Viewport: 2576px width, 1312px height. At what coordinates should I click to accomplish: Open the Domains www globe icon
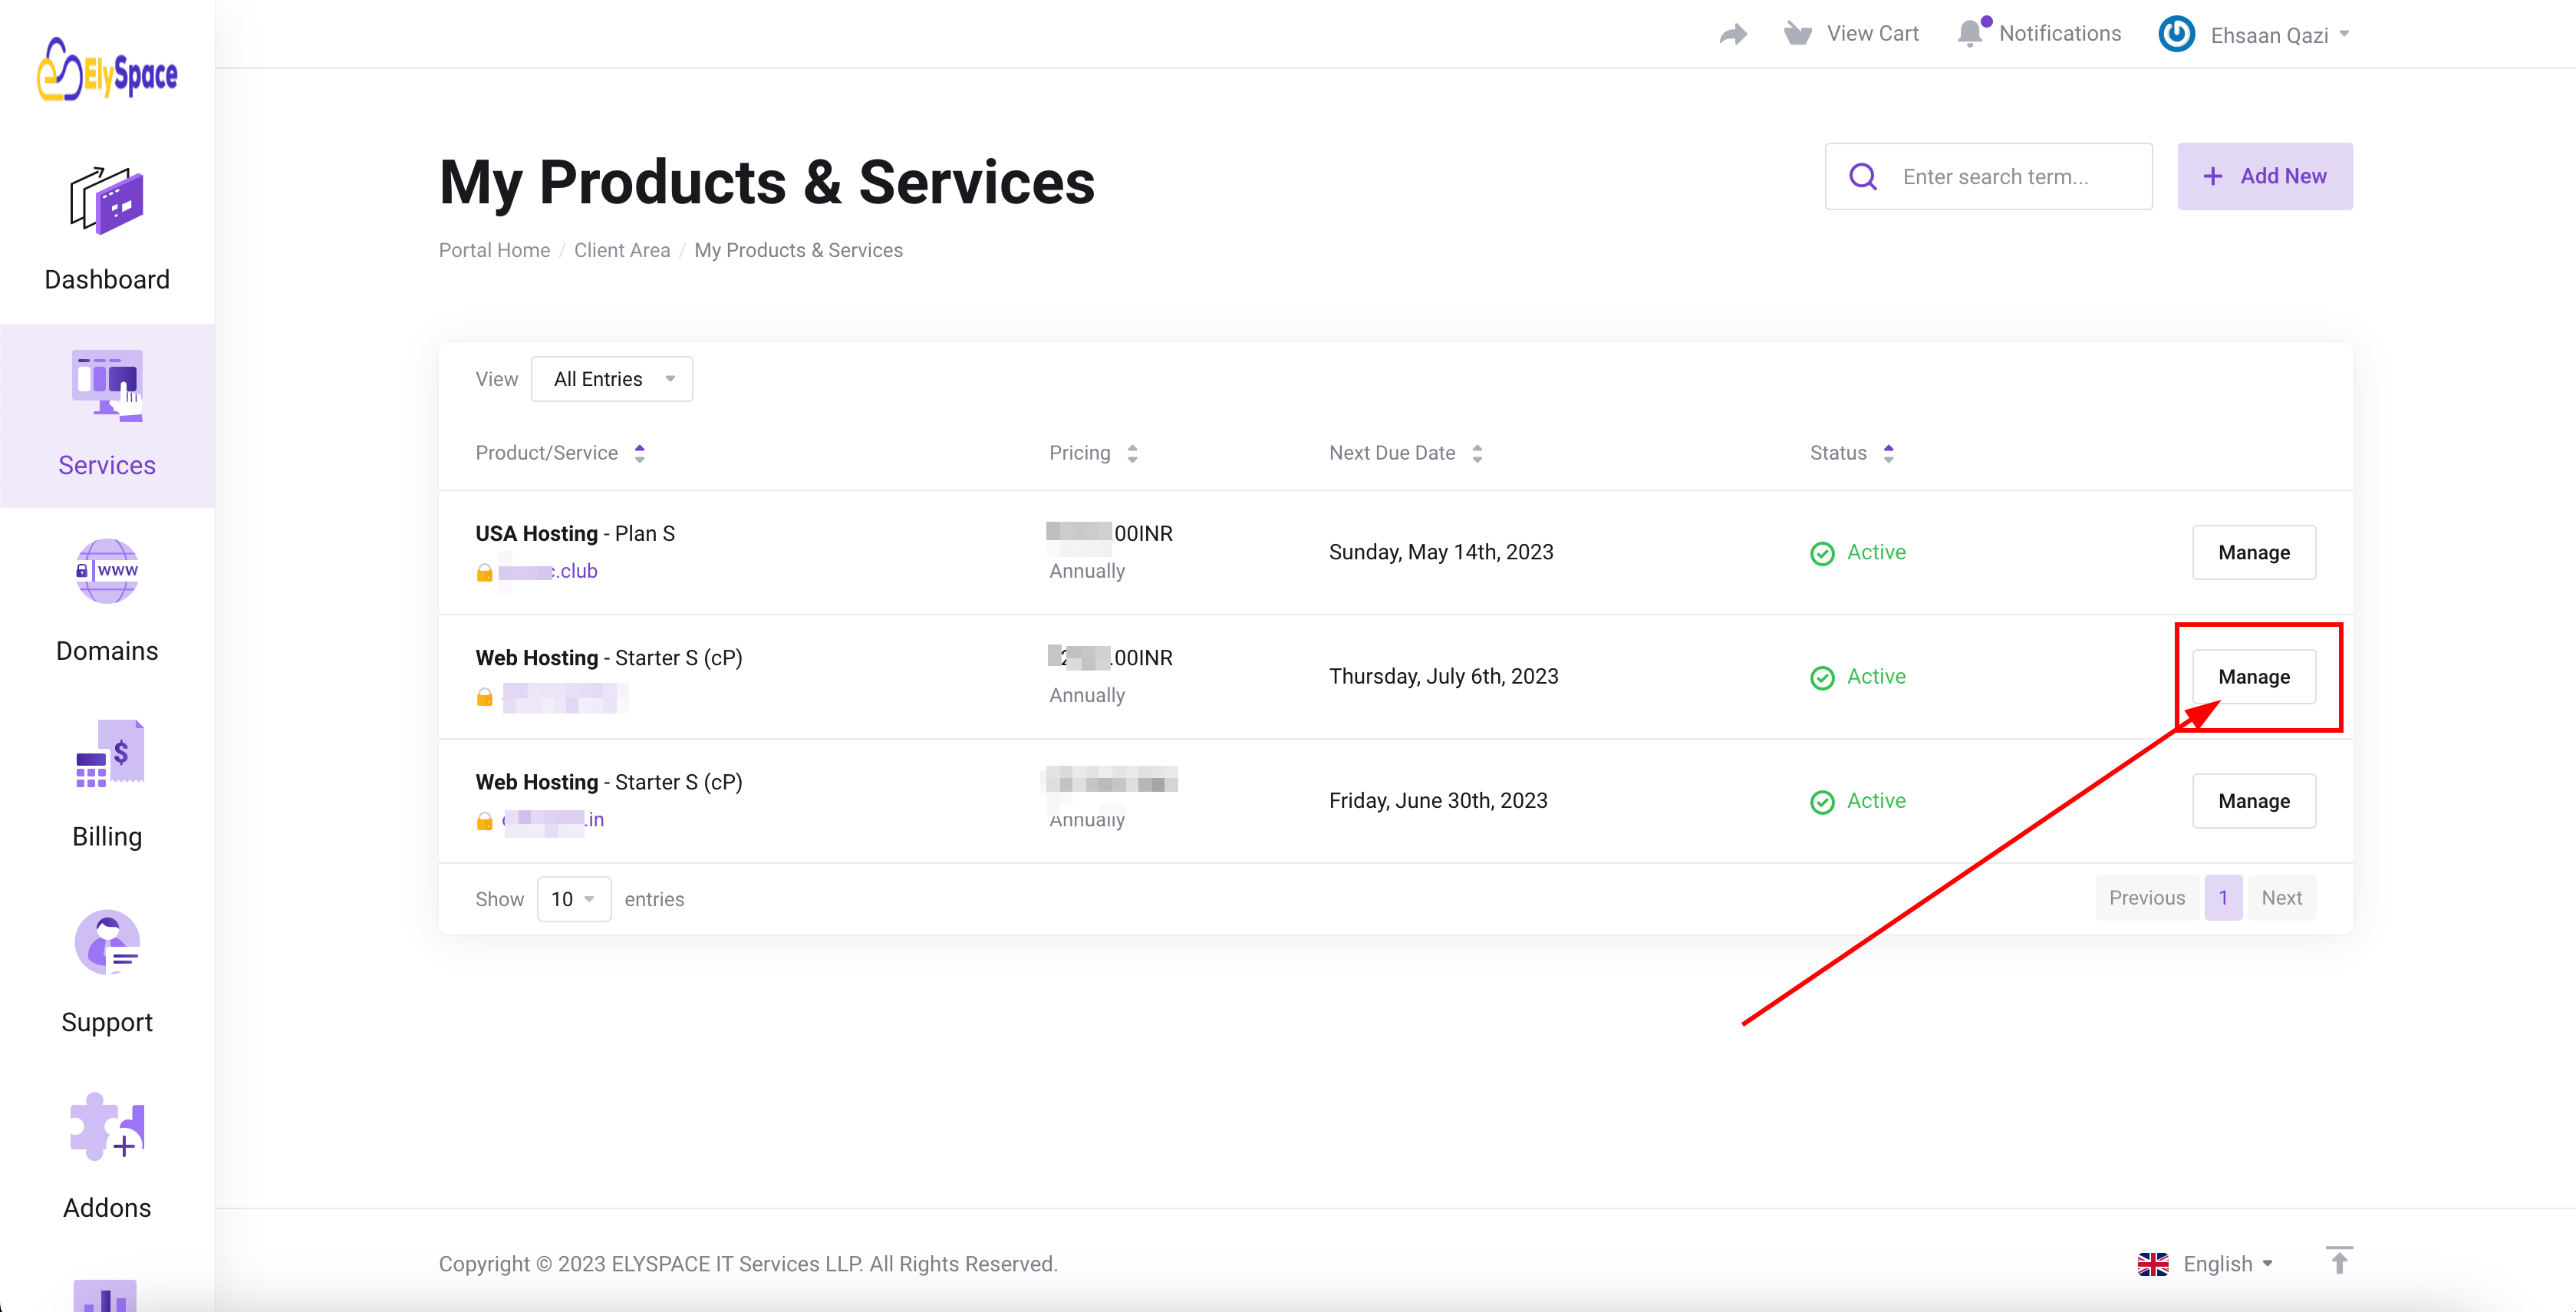coord(107,571)
